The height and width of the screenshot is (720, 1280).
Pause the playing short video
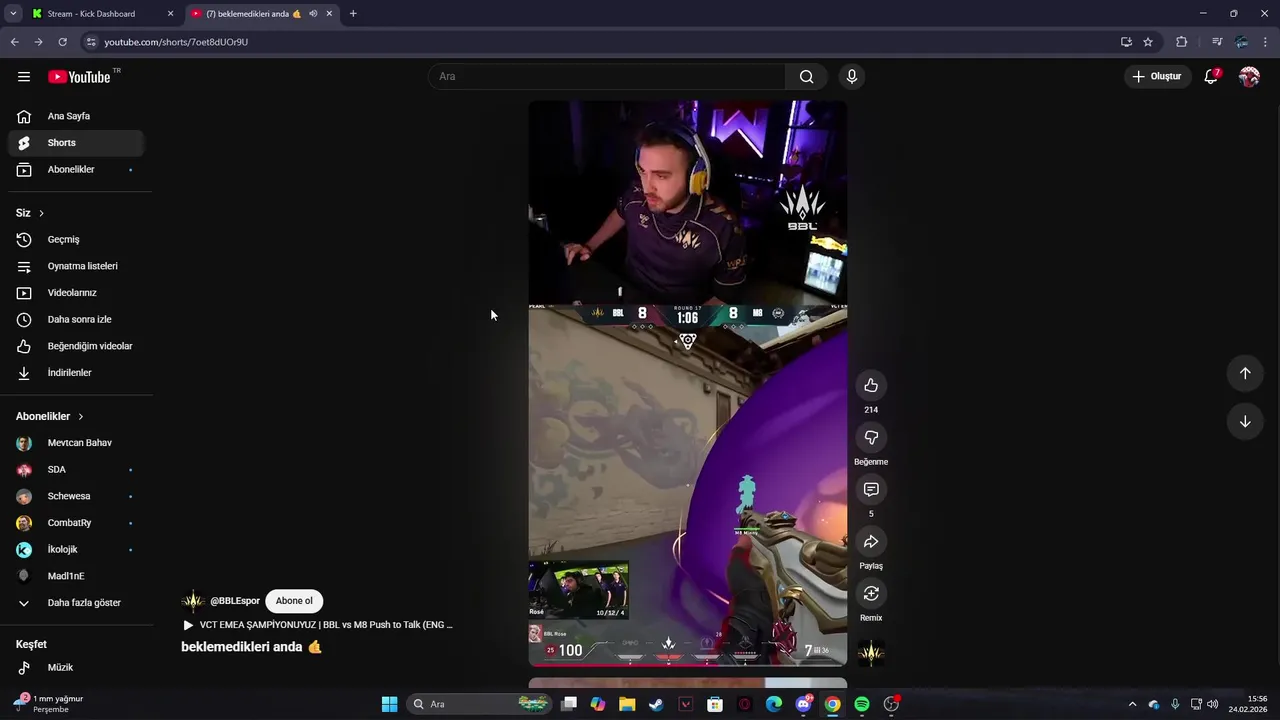point(687,383)
